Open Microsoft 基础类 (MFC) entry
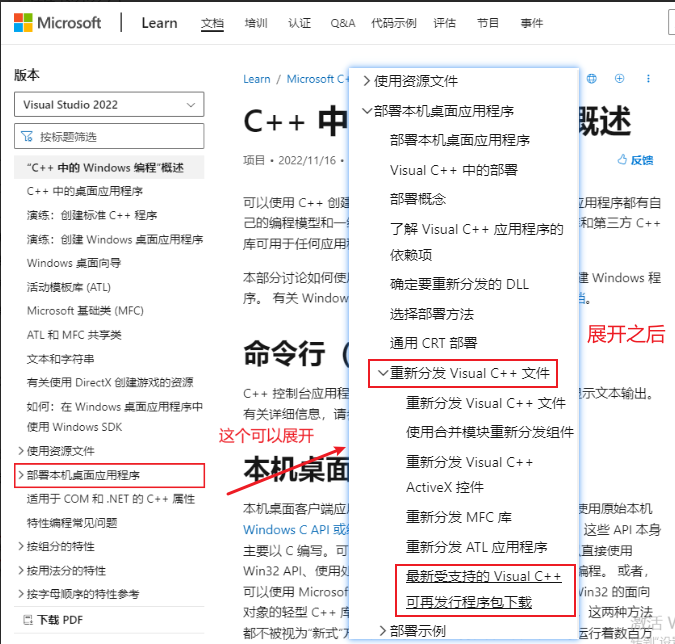 (85, 310)
